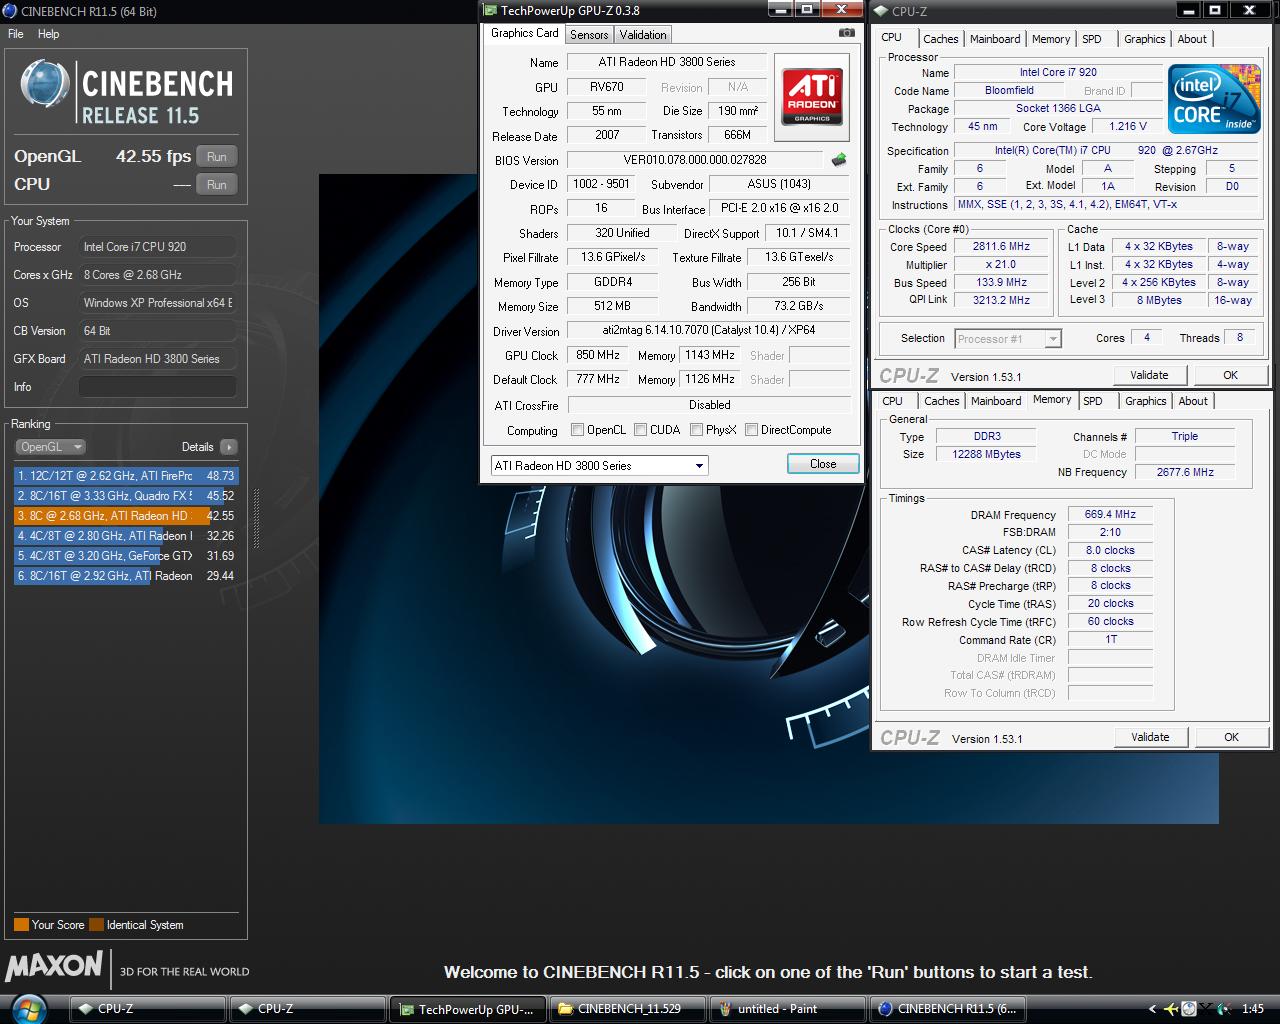The width and height of the screenshot is (1280, 1024).
Task: Click Close button in GPU-Z
Action: pos(823,464)
